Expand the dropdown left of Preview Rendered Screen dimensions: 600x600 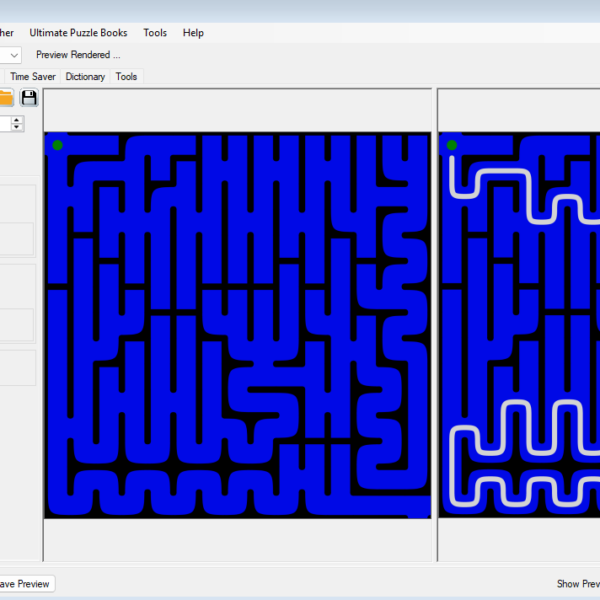tap(14, 55)
